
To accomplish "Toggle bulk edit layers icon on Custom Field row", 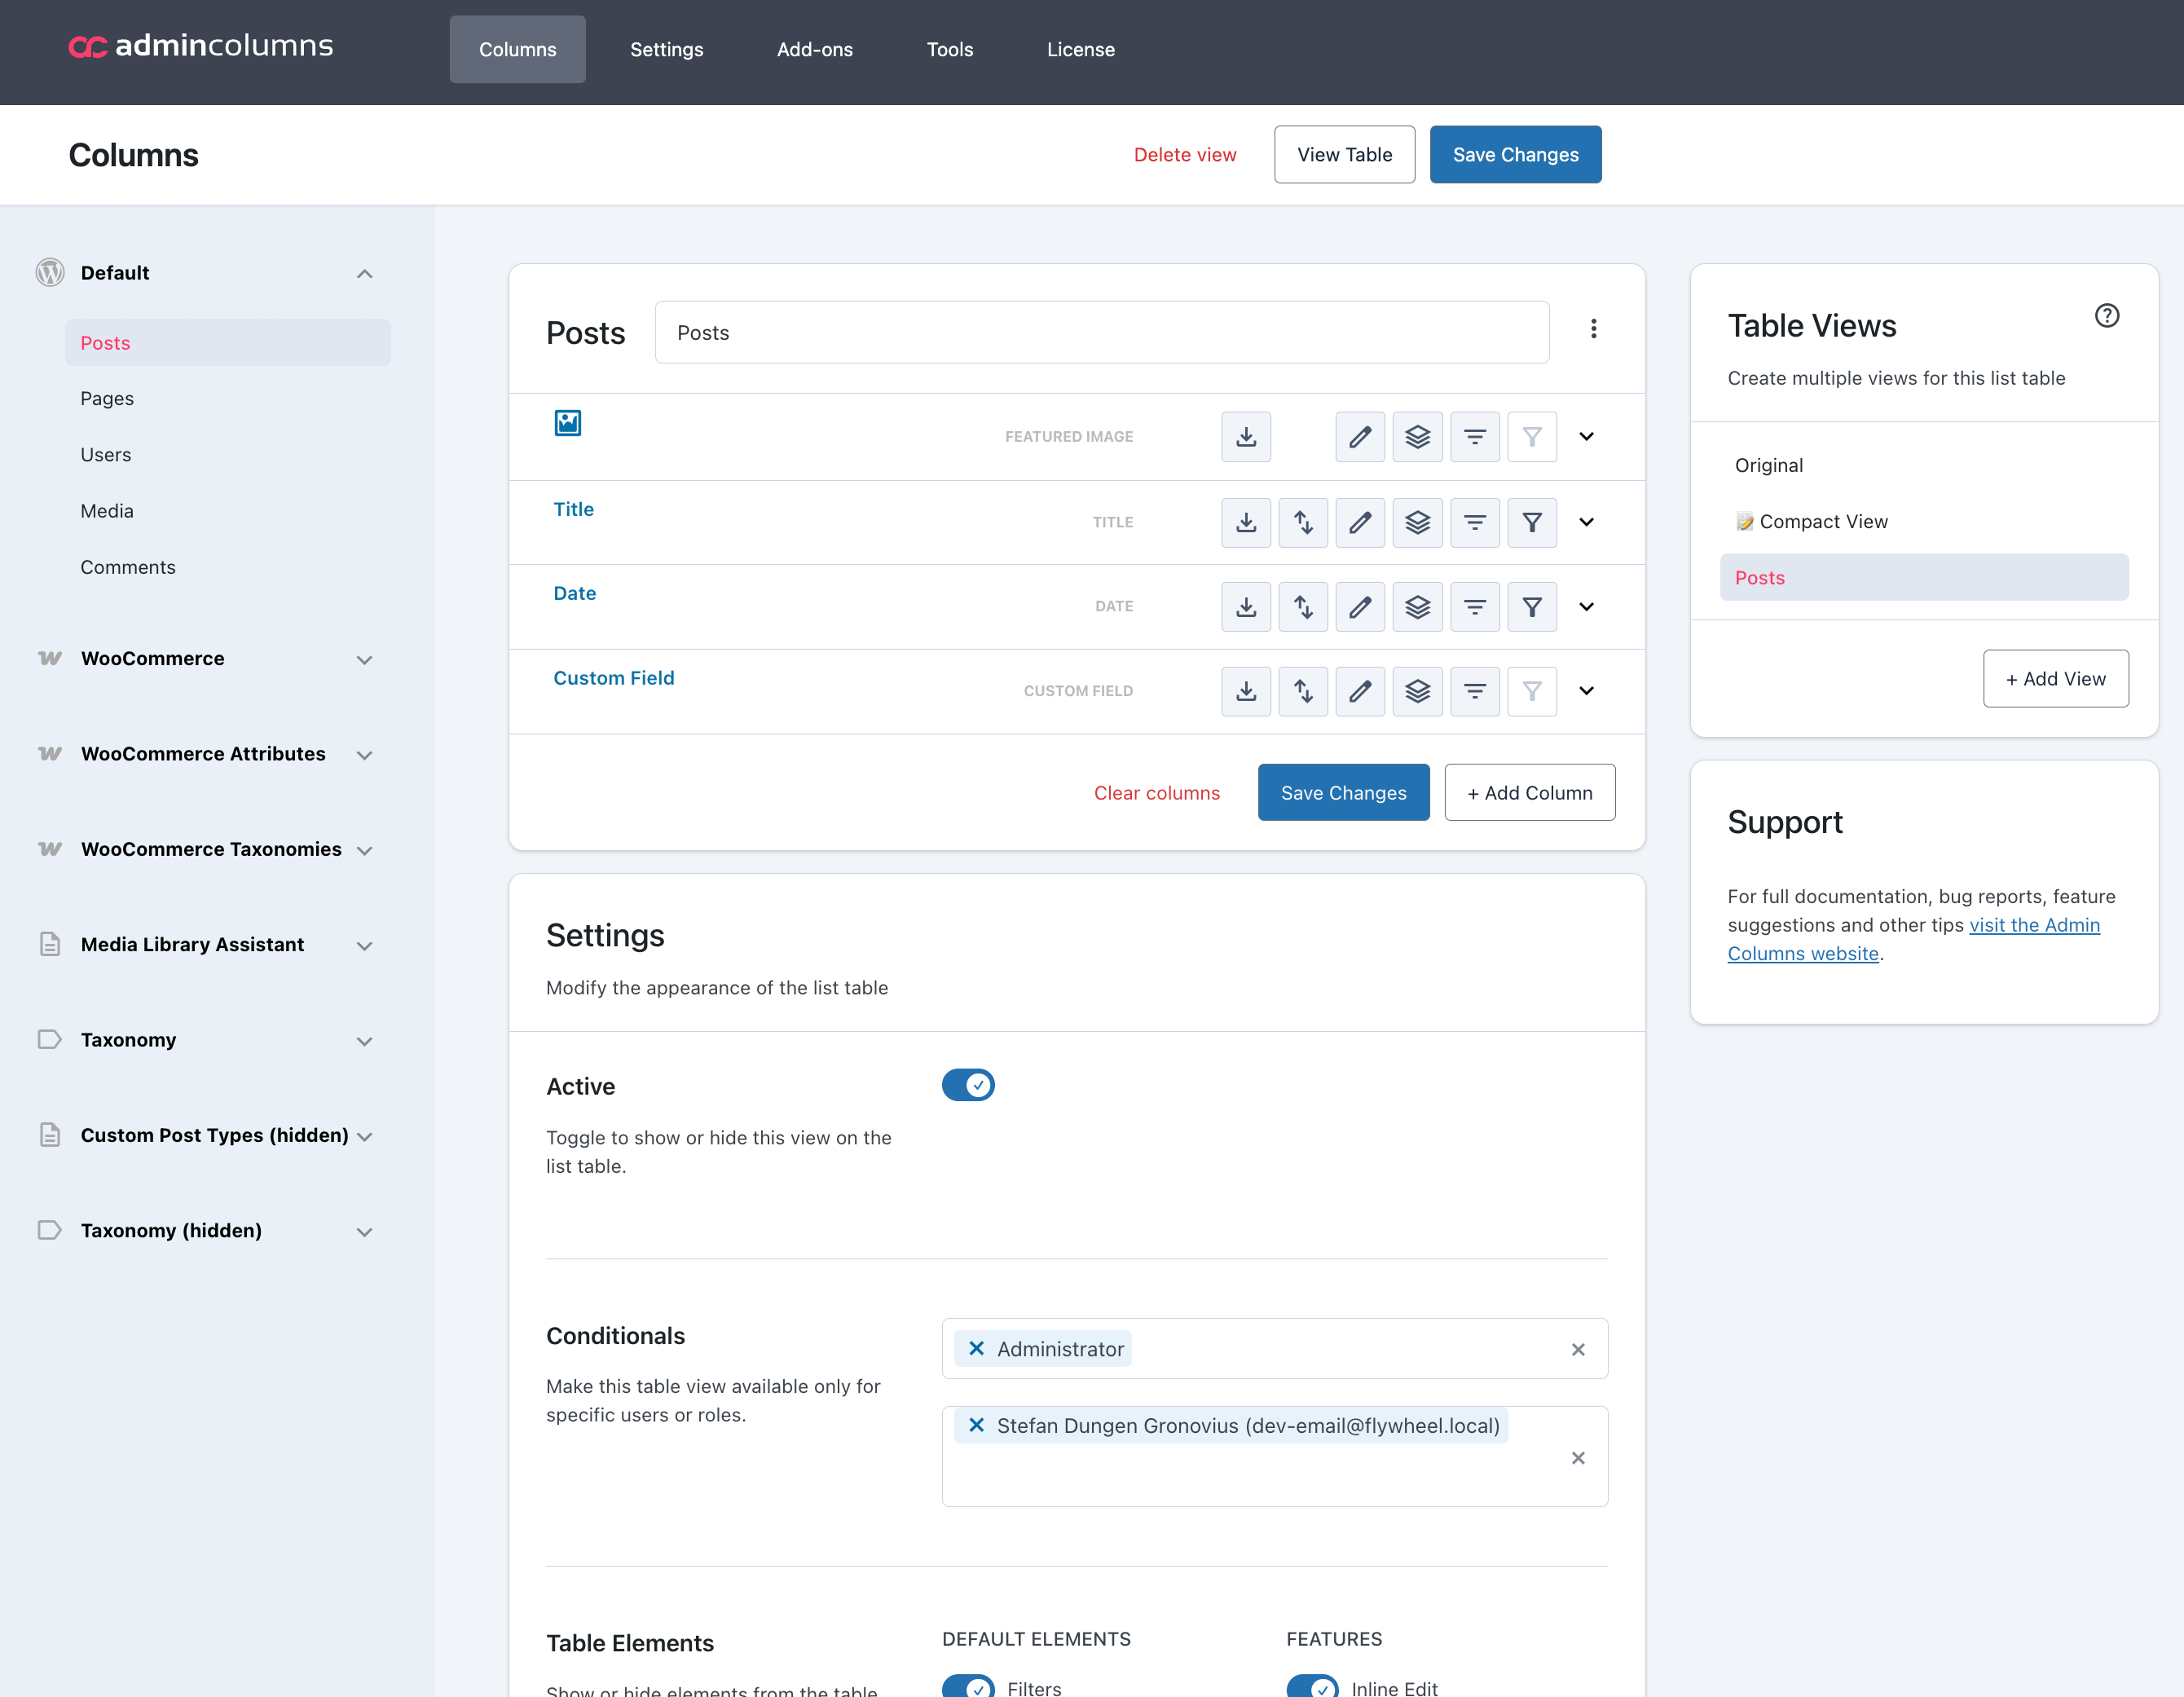I will click(x=1417, y=691).
